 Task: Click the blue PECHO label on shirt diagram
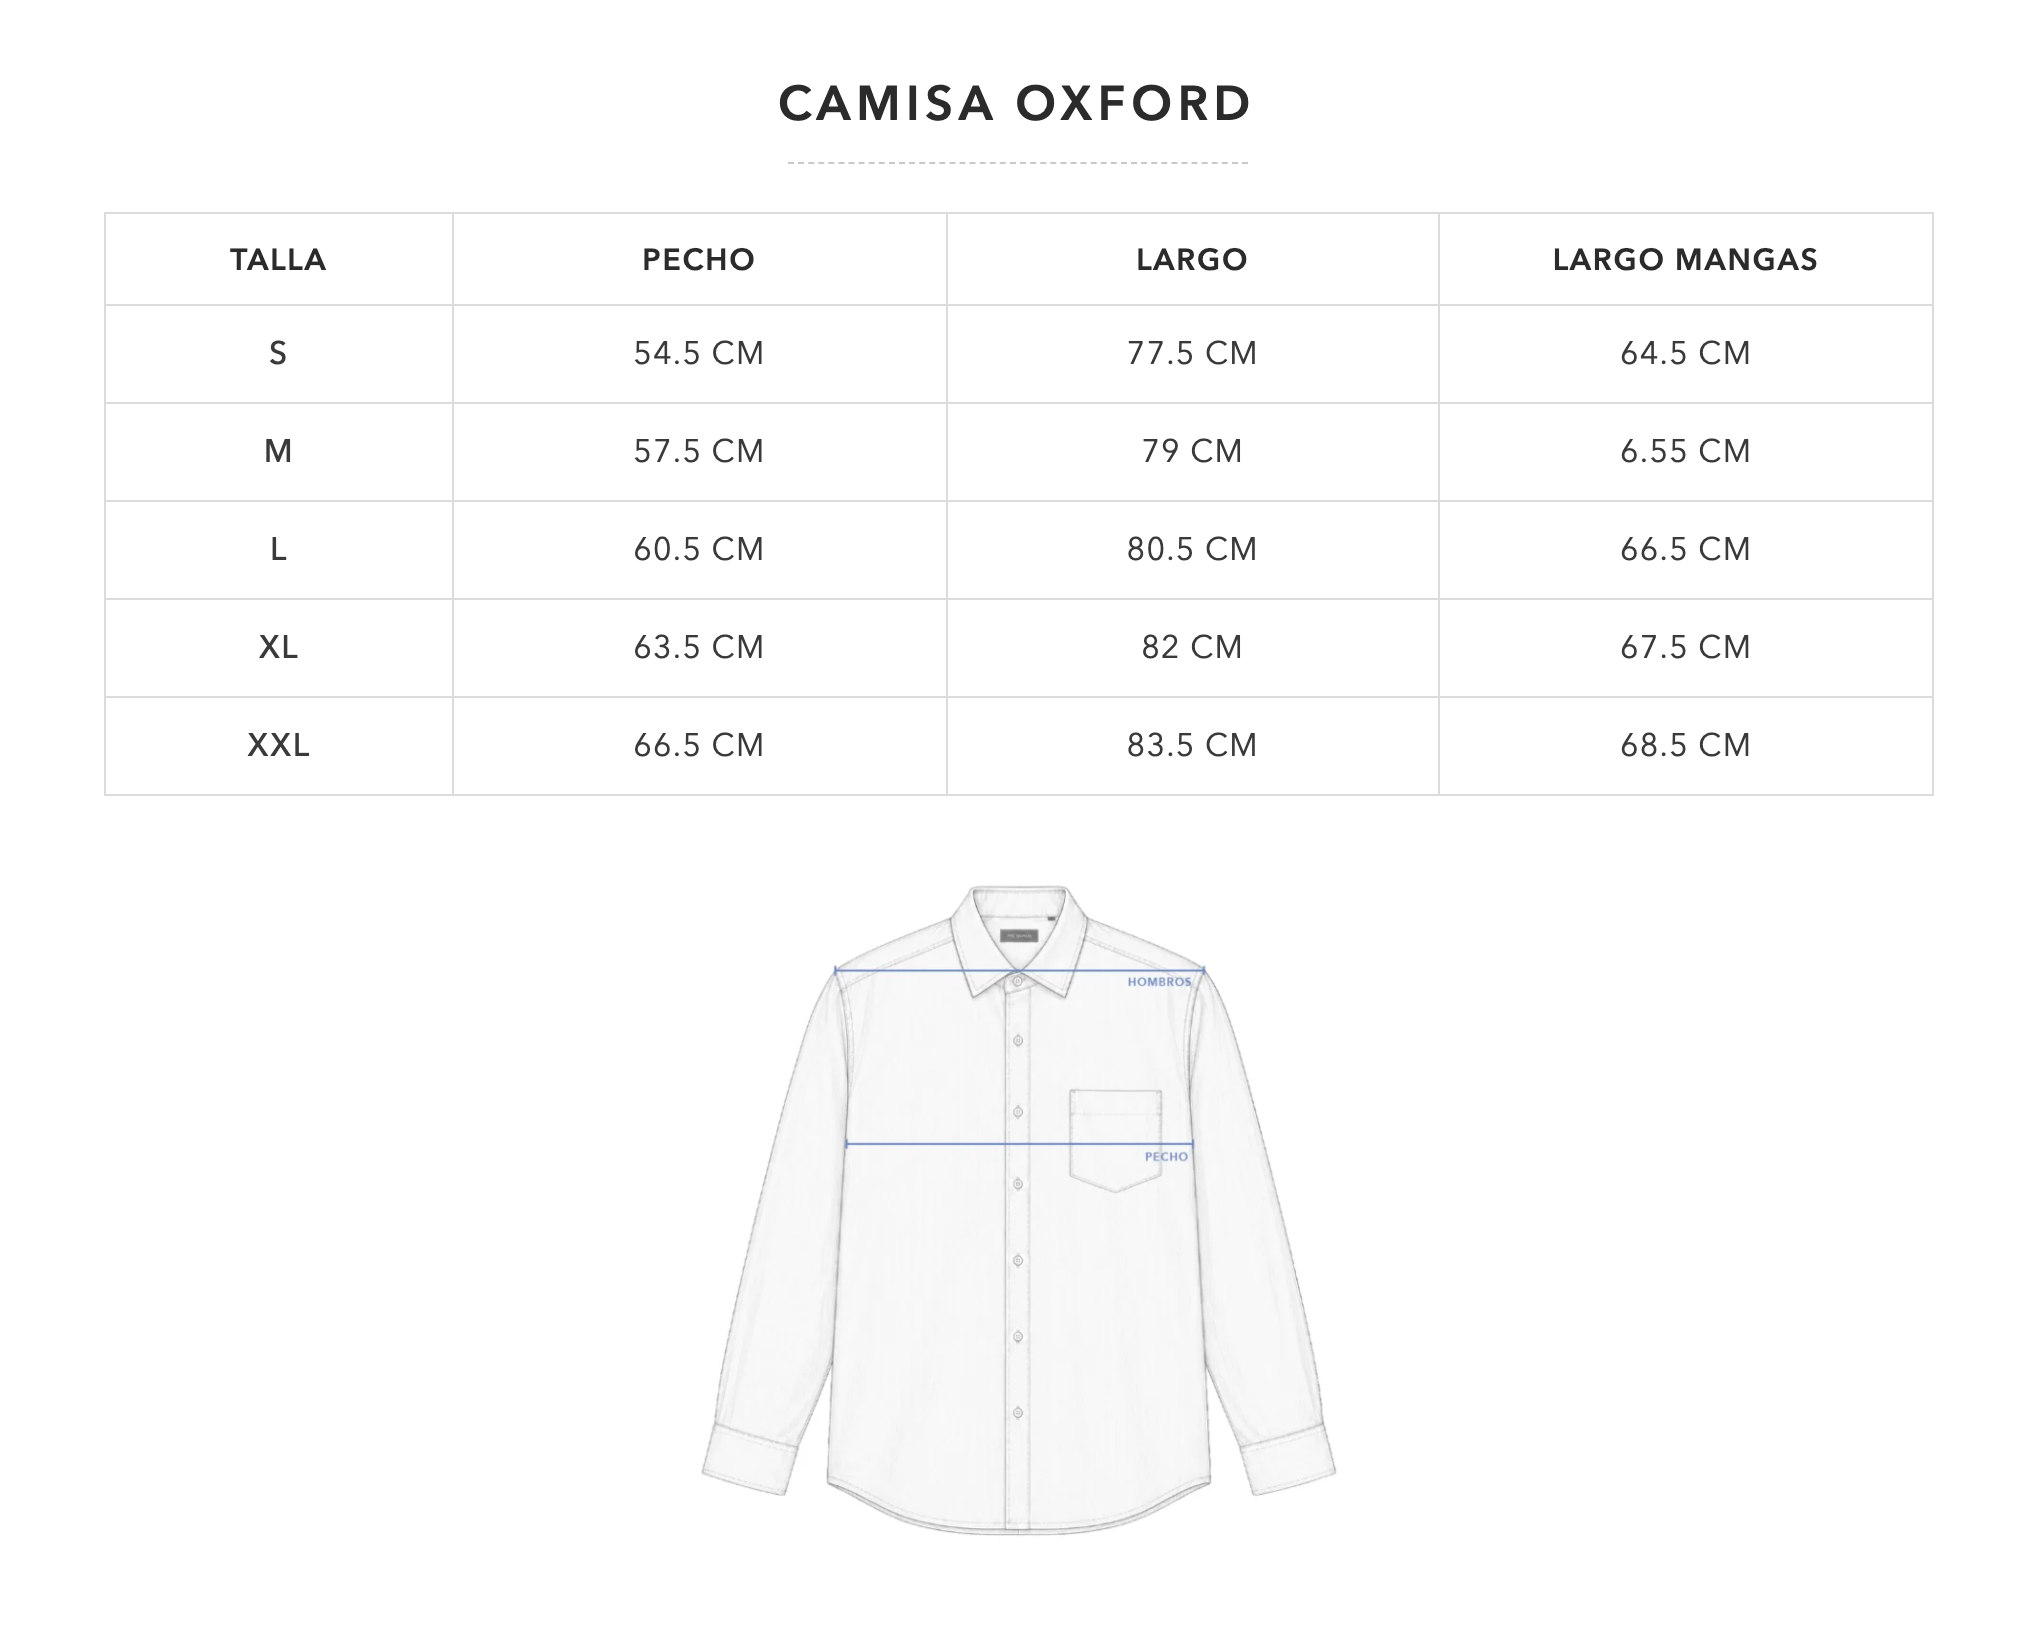click(1166, 1157)
